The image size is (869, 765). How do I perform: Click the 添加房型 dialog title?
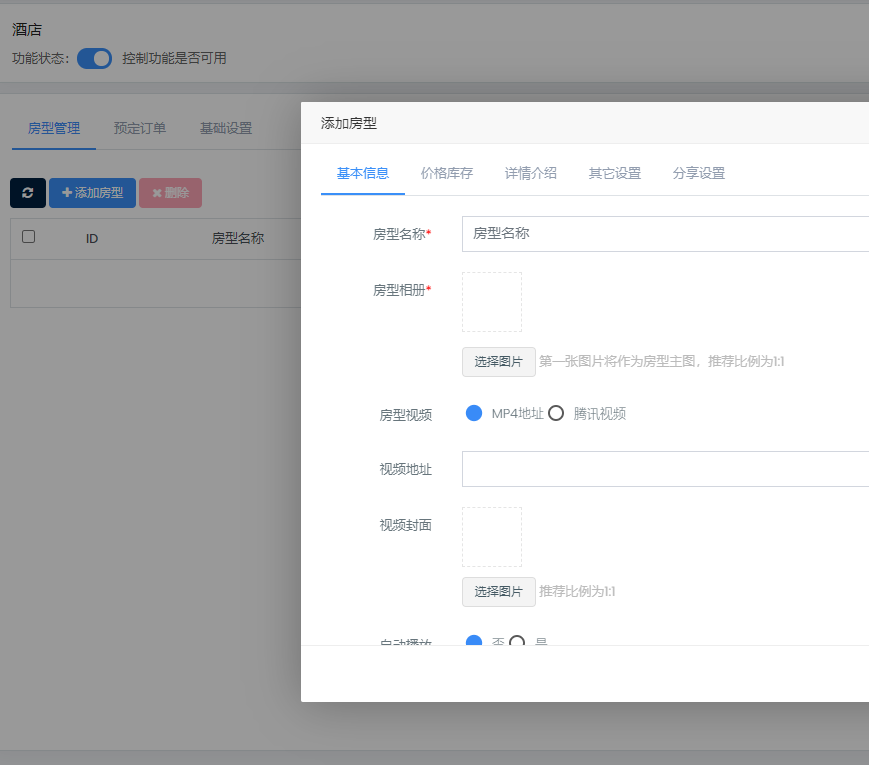(349, 124)
